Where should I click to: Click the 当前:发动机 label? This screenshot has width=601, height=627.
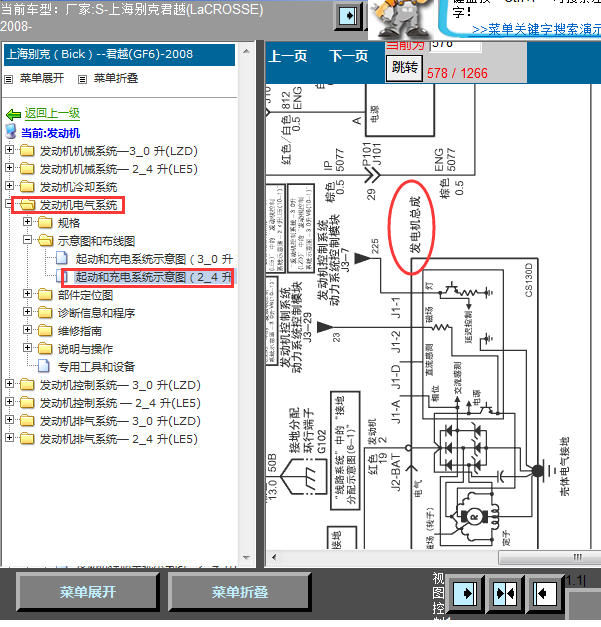pos(51,133)
